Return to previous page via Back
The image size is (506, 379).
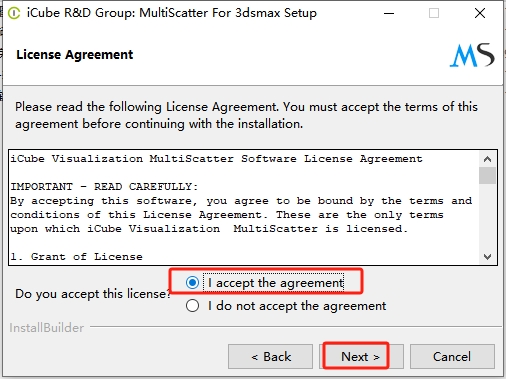270,357
